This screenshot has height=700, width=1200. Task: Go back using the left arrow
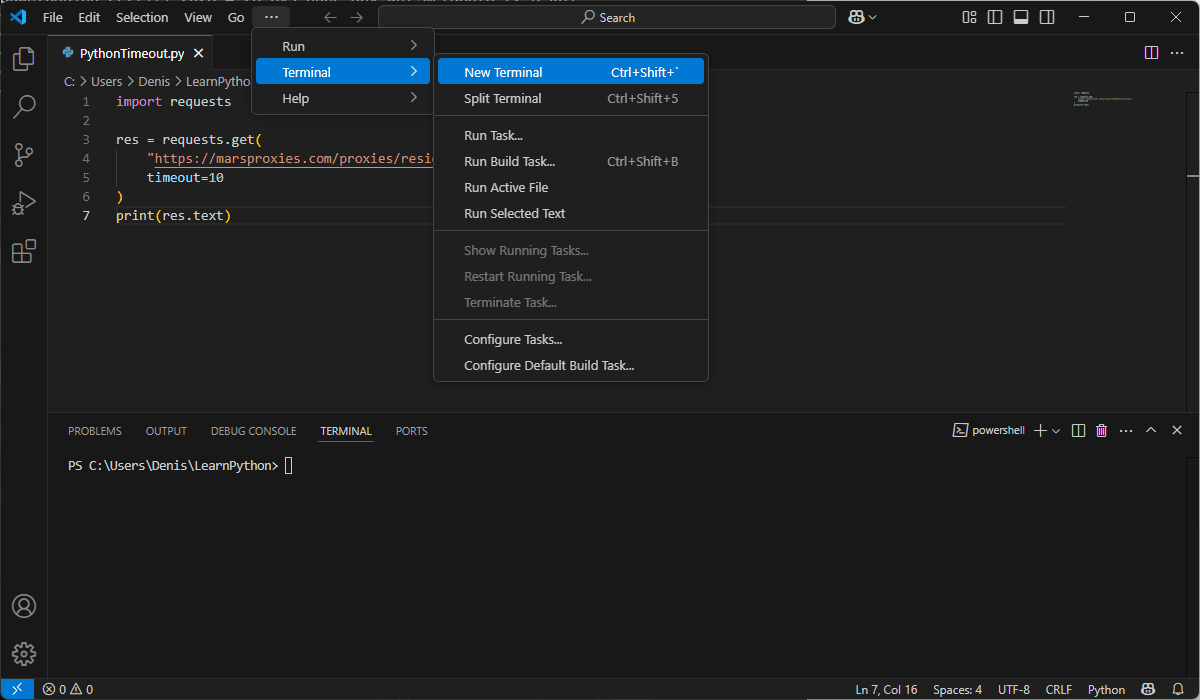330,17
